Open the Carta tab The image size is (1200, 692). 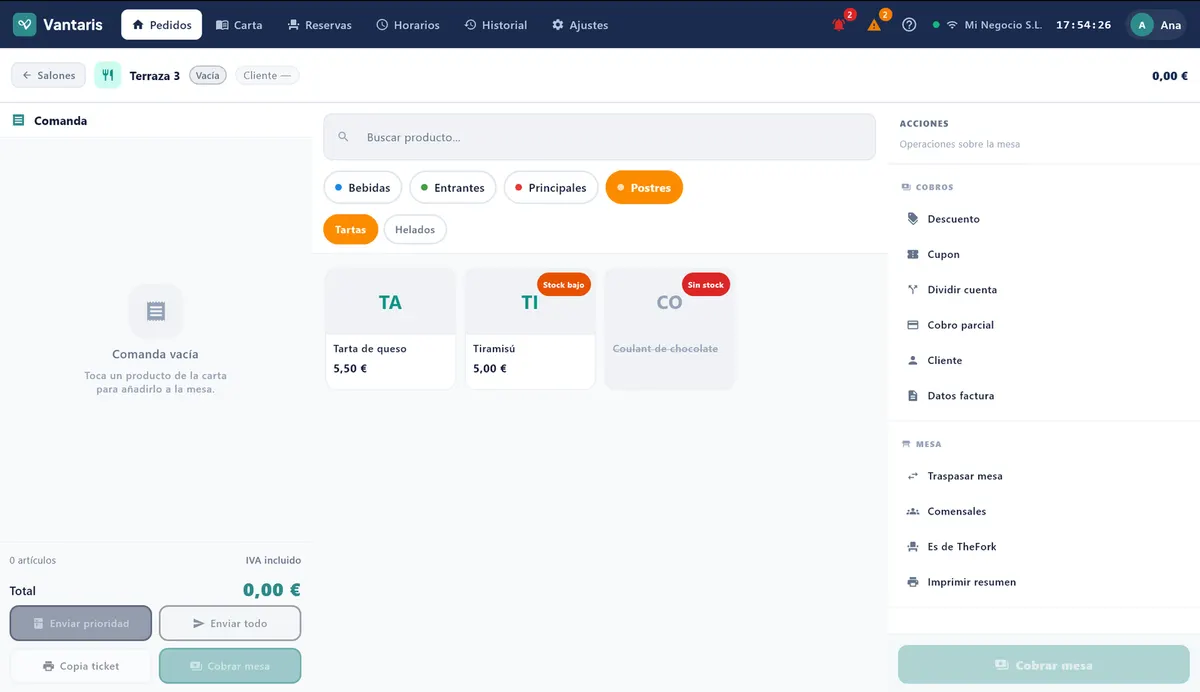pyautogui.click(x=239, y=25)
